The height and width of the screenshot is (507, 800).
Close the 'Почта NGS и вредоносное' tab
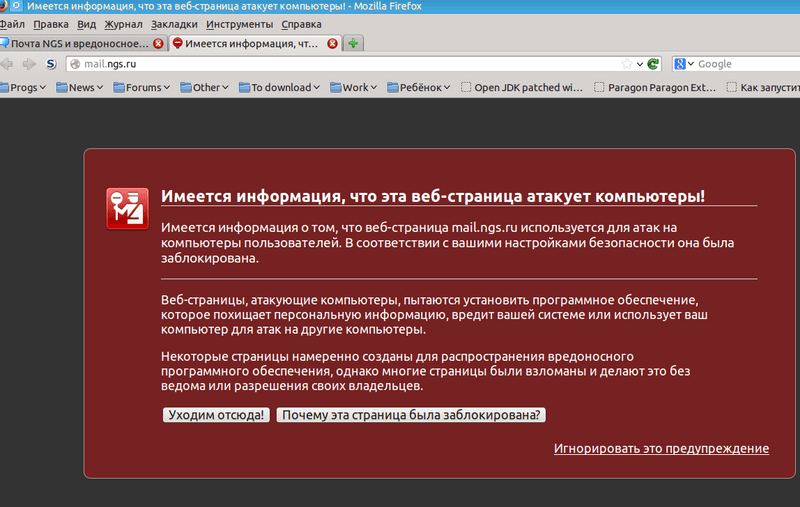tap(158, 43)
